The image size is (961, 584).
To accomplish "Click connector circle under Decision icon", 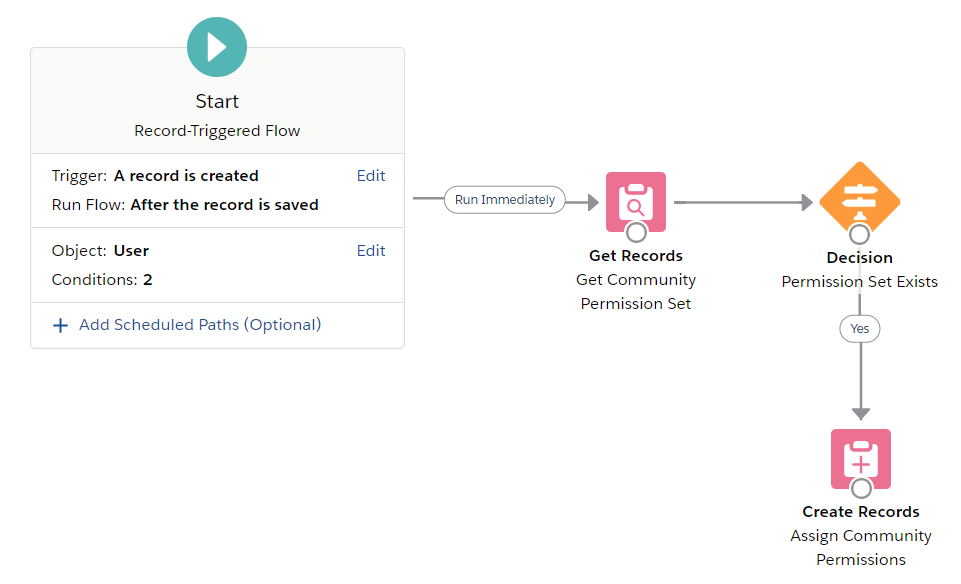I will (859, 234).
